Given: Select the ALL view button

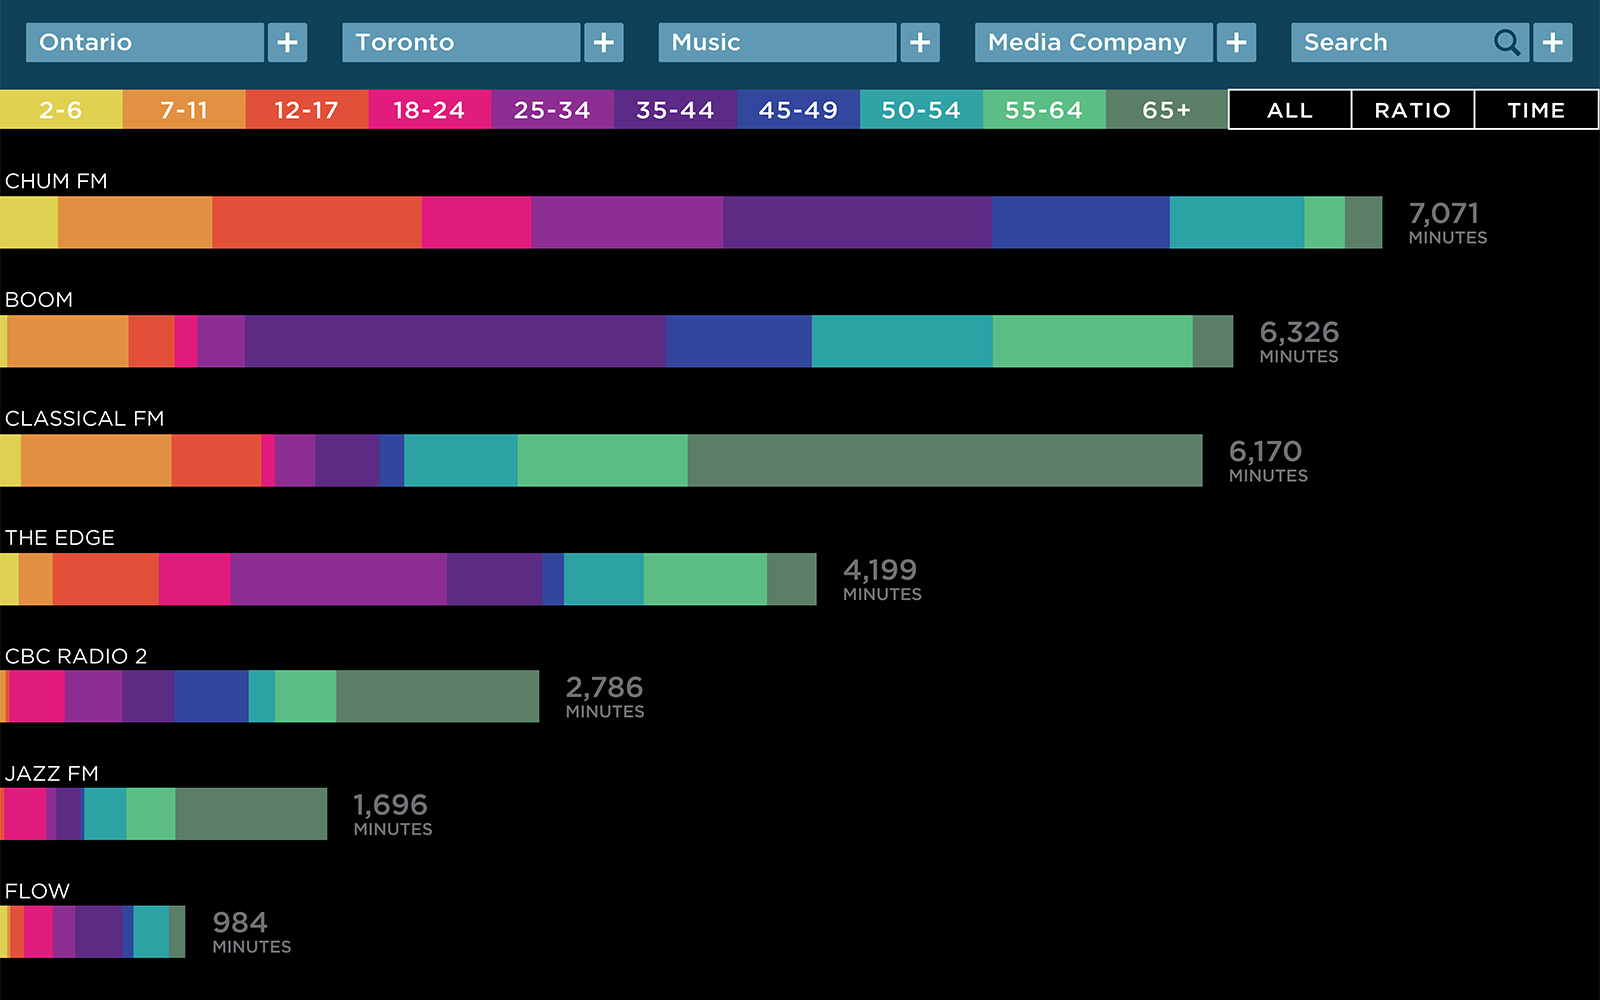Looking at the screenshot, I should coord(1289,110).
